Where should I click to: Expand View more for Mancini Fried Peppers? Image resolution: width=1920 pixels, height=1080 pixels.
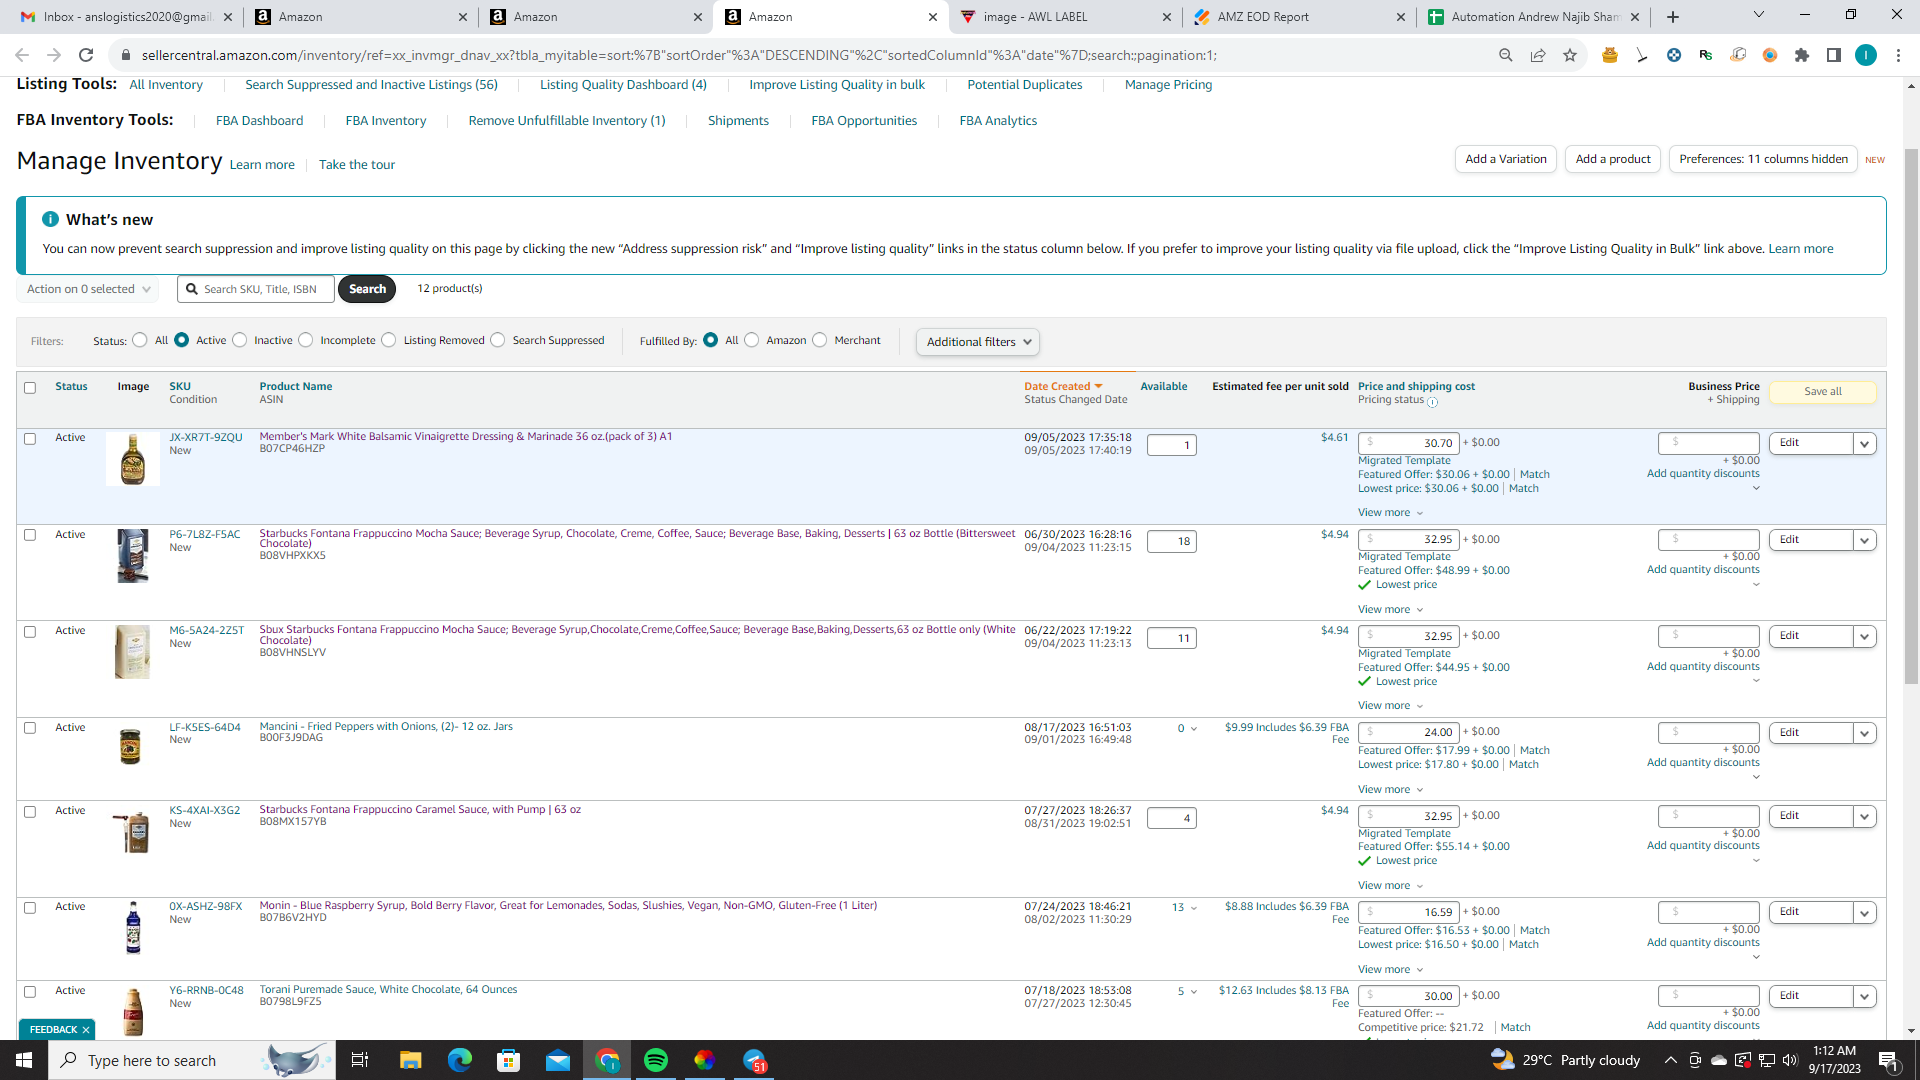coord(1390,790)
